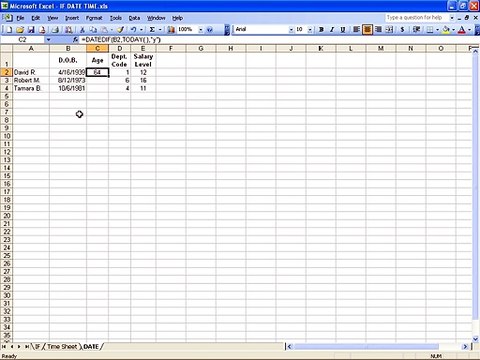Copy the selection with the Copy icon

coord(93,30)
